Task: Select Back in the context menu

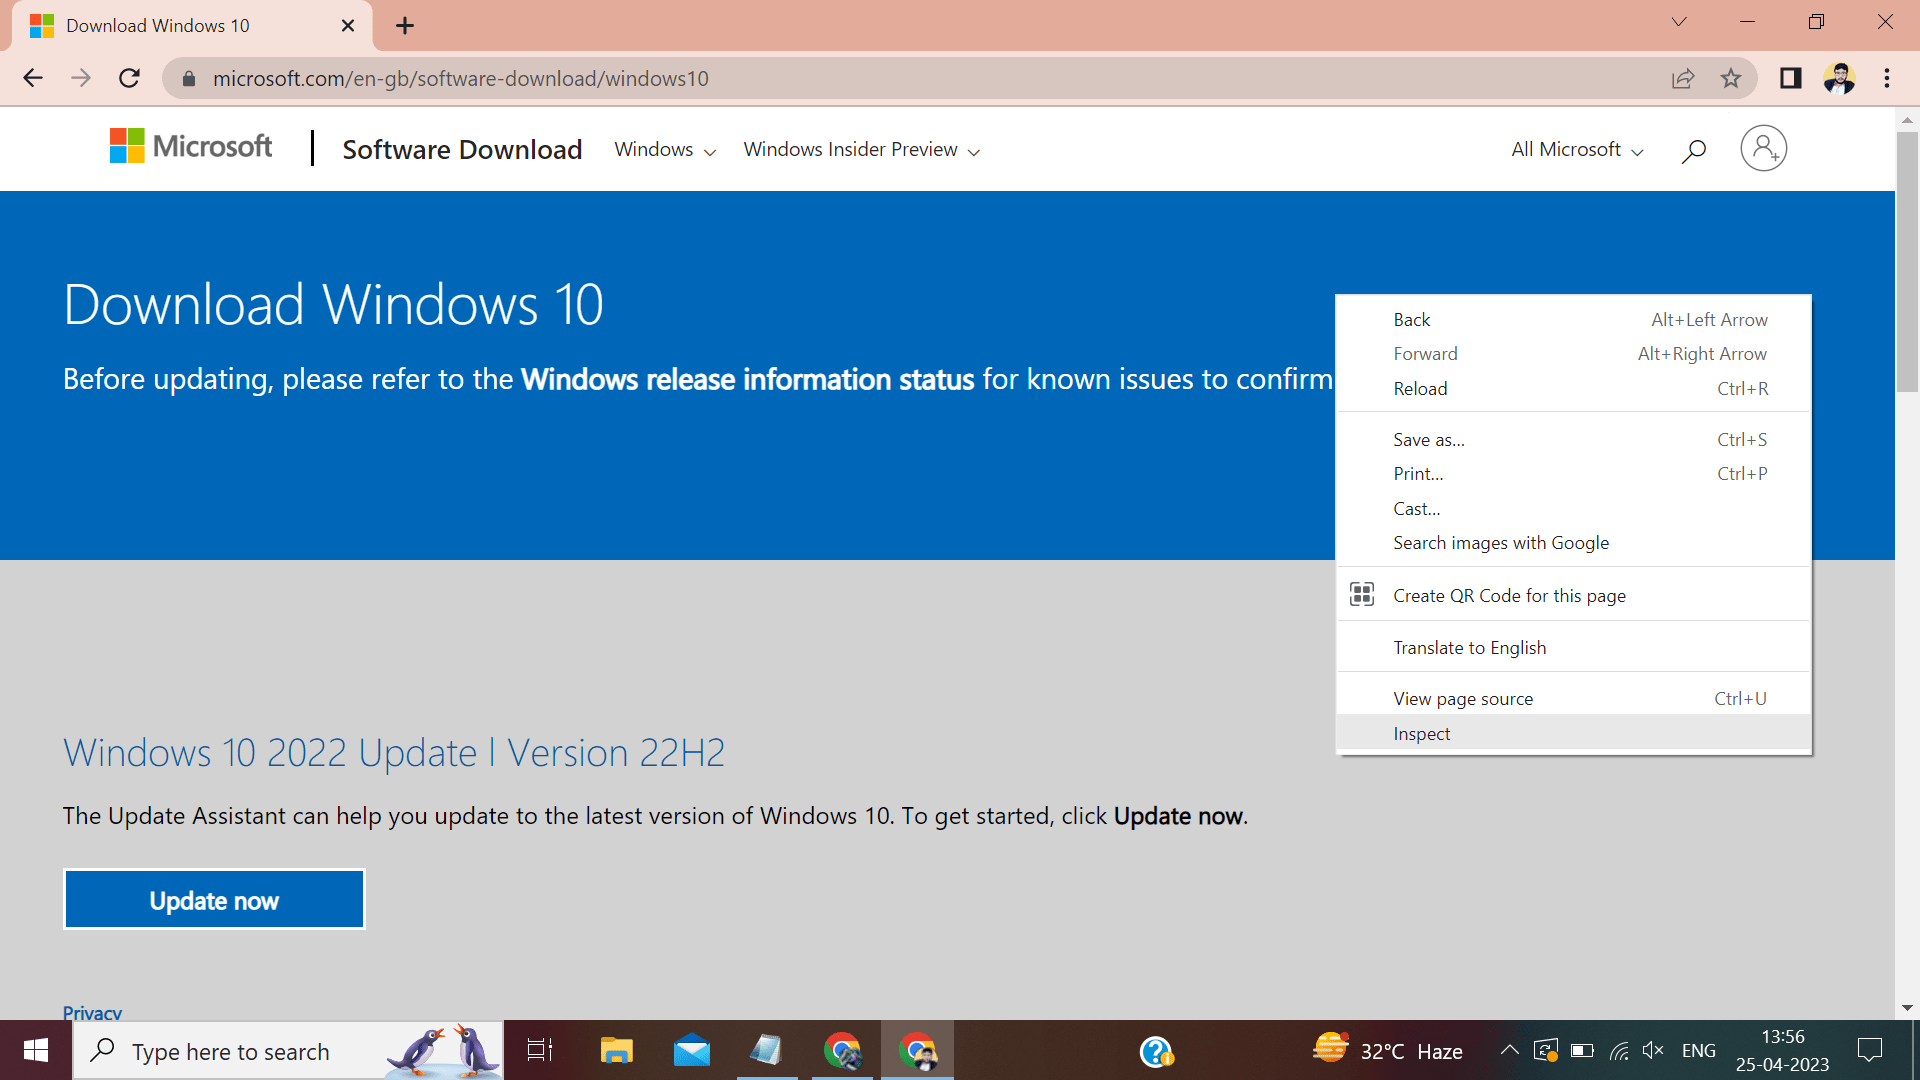Action: point(1573,320)
